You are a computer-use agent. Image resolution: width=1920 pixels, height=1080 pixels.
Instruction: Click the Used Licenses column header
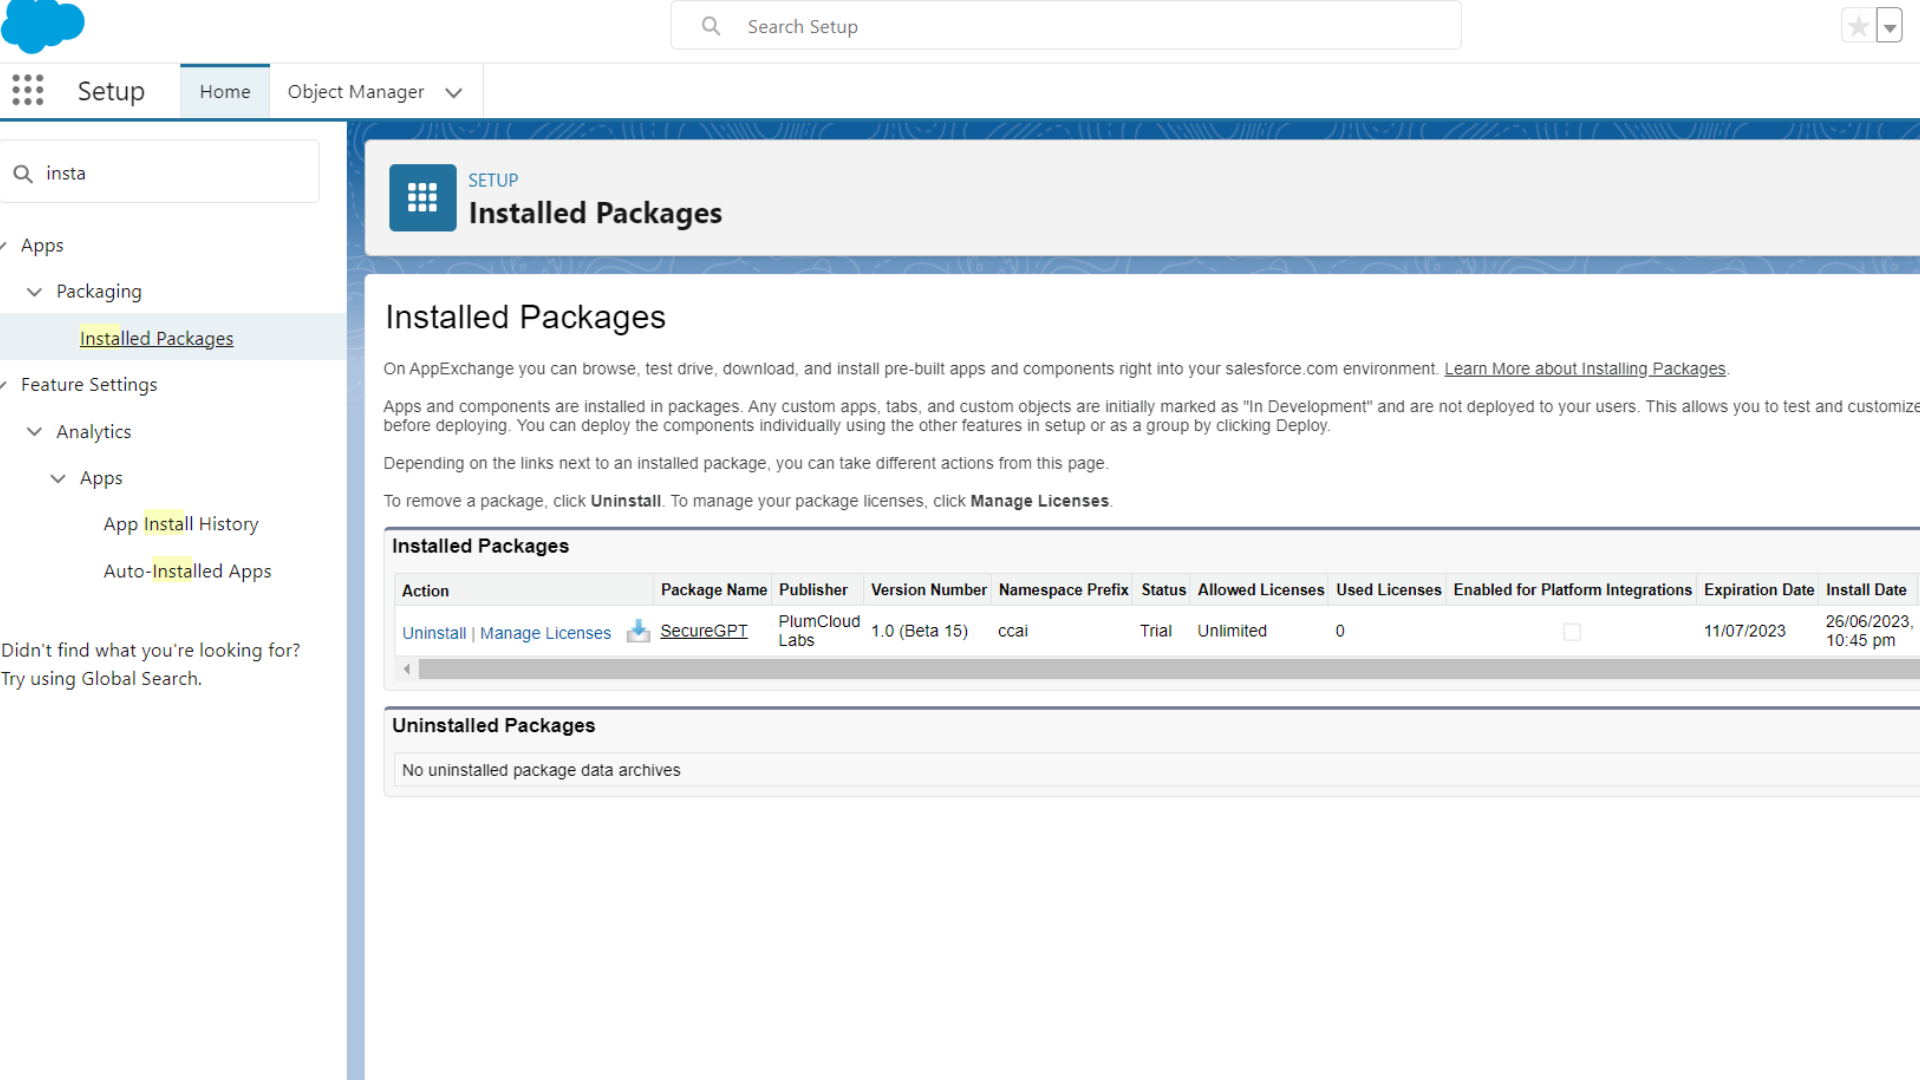click(x=1388, y=590)
